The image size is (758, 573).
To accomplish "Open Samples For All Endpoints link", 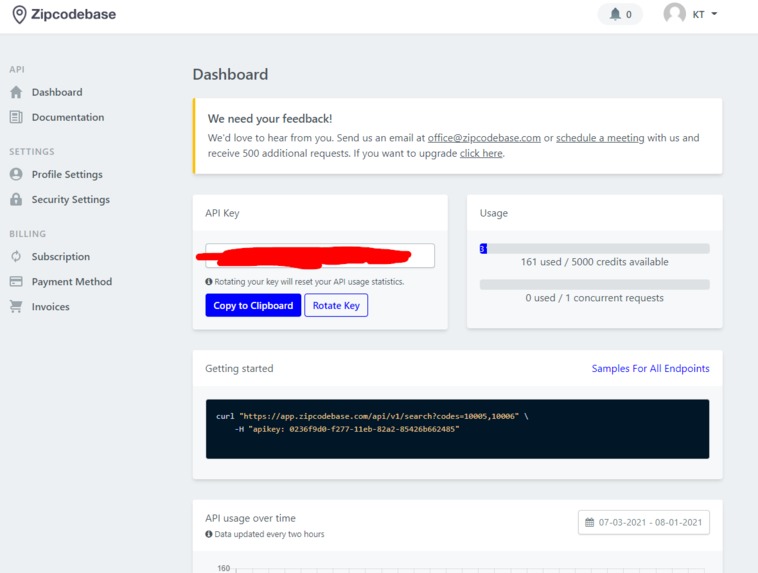I will tap(650, 368).
